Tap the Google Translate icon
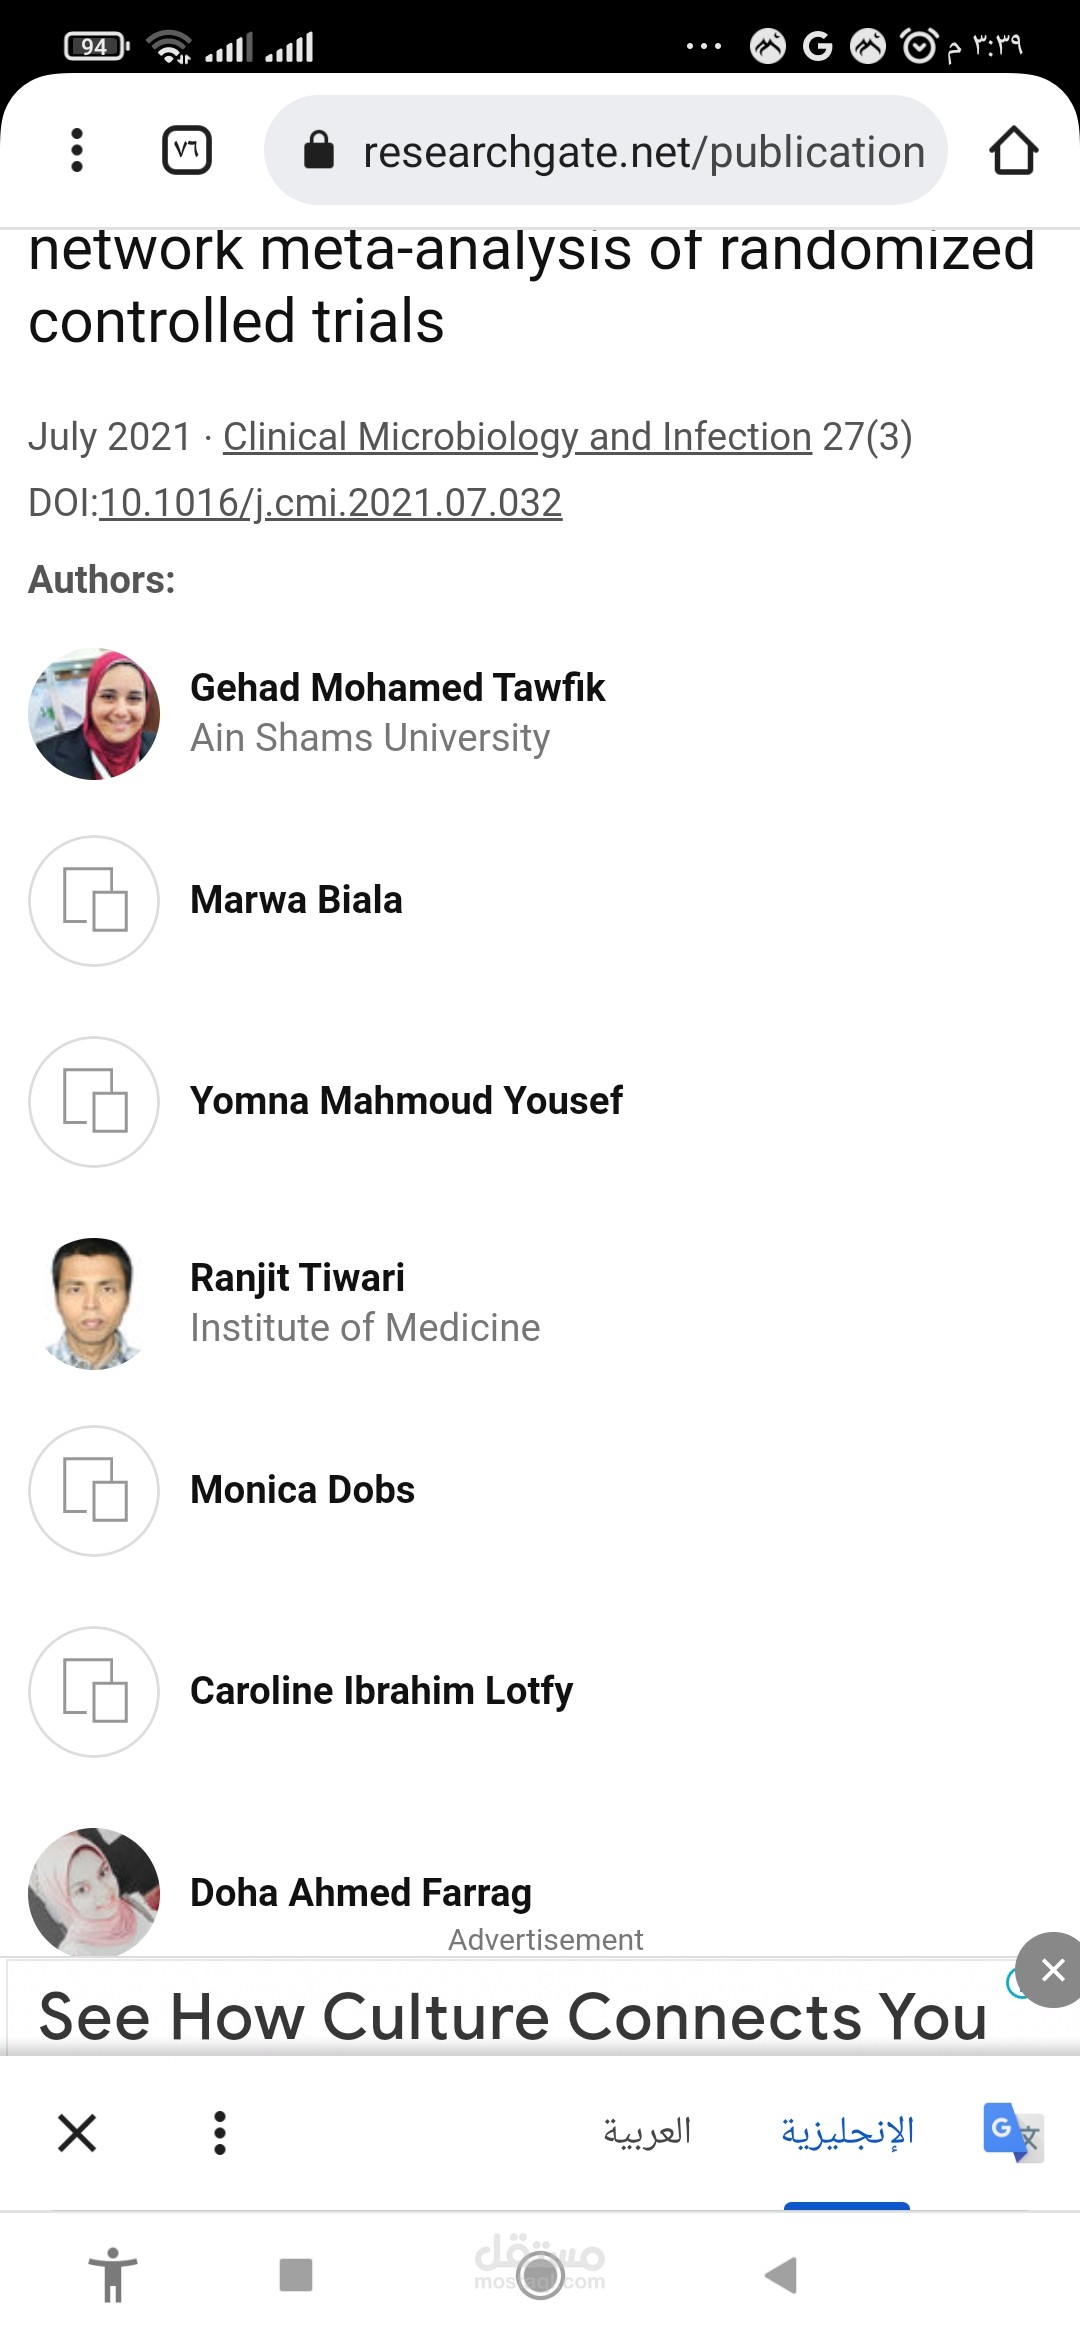This screenshot has width=1080, height=2340. [x=1012, y=2132]
